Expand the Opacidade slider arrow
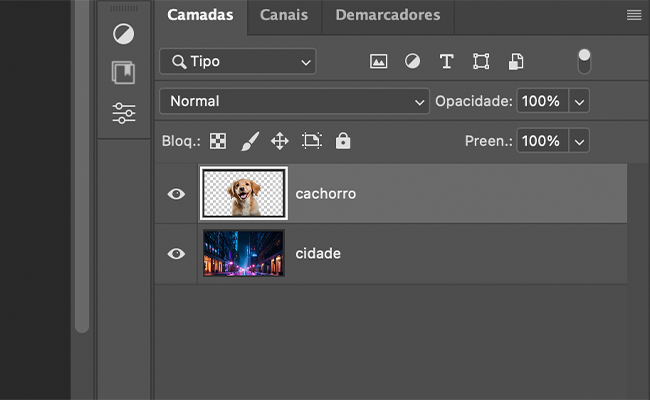650x400 pixels. point(579,101)
